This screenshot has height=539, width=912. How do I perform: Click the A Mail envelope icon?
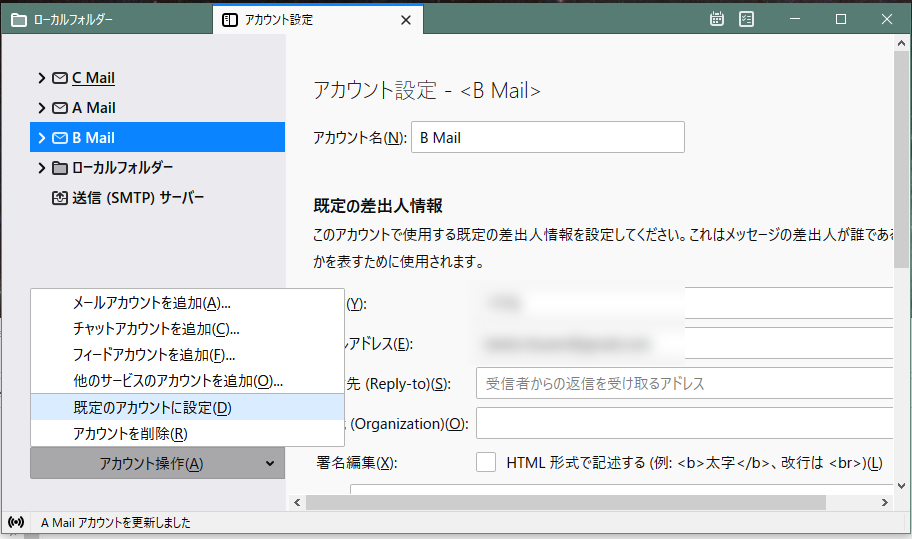[60, 108]
